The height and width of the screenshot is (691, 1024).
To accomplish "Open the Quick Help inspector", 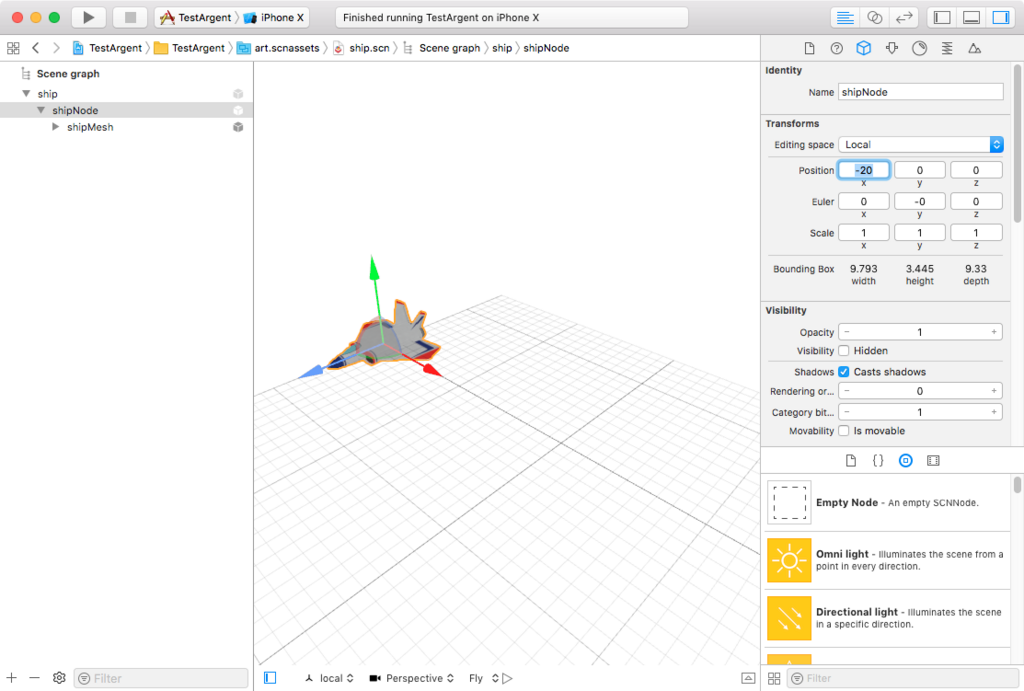I will coord(837,48).
